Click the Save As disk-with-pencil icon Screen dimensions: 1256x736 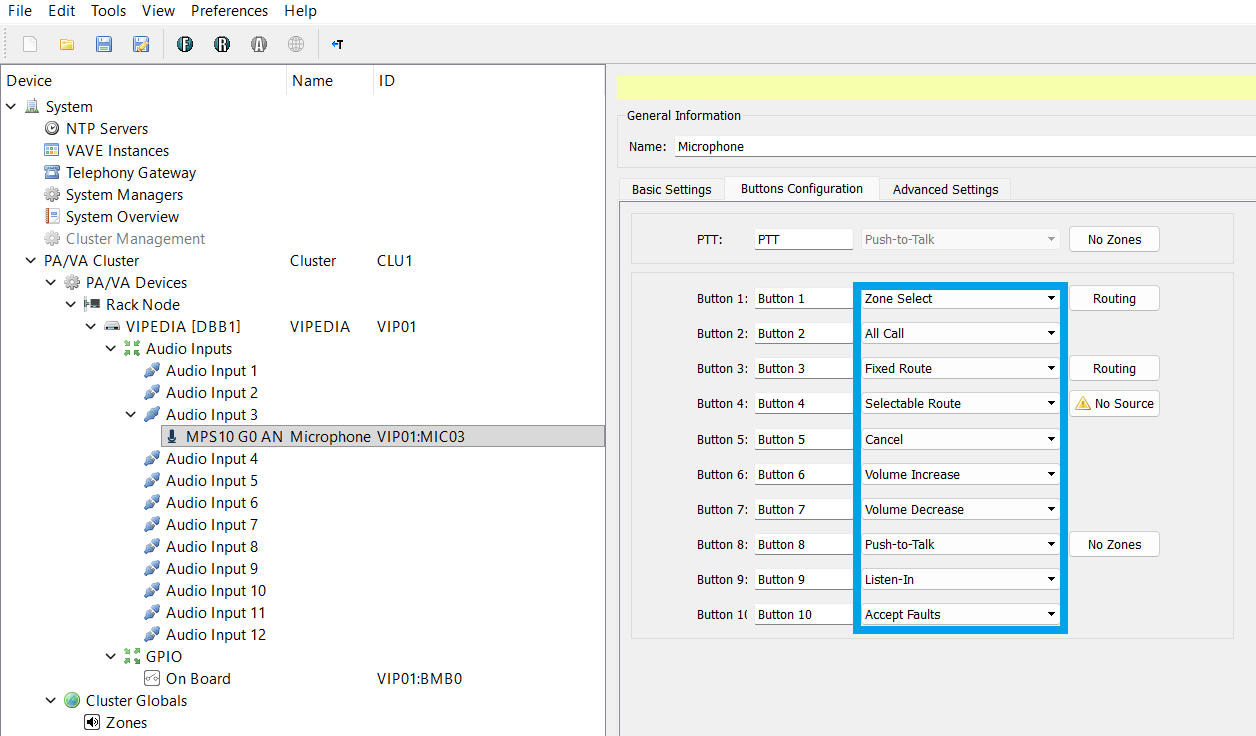click(141, 44)
